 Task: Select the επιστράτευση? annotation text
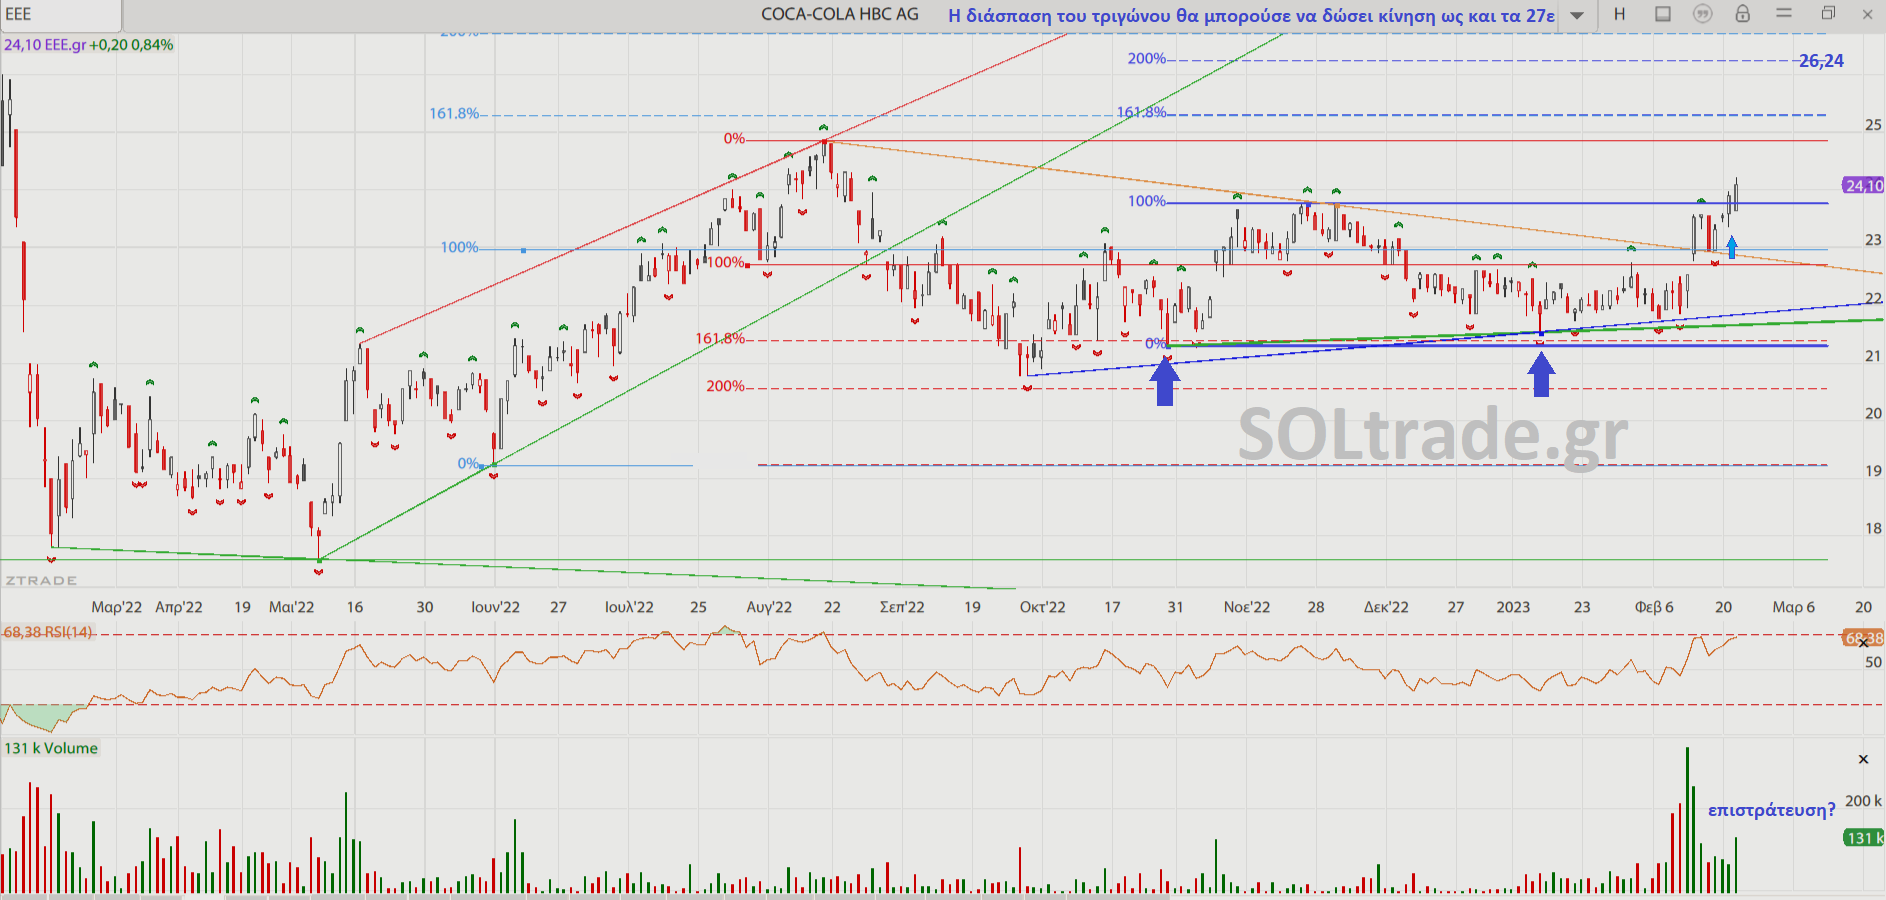pyautogui.click(x=1771, y=810)
